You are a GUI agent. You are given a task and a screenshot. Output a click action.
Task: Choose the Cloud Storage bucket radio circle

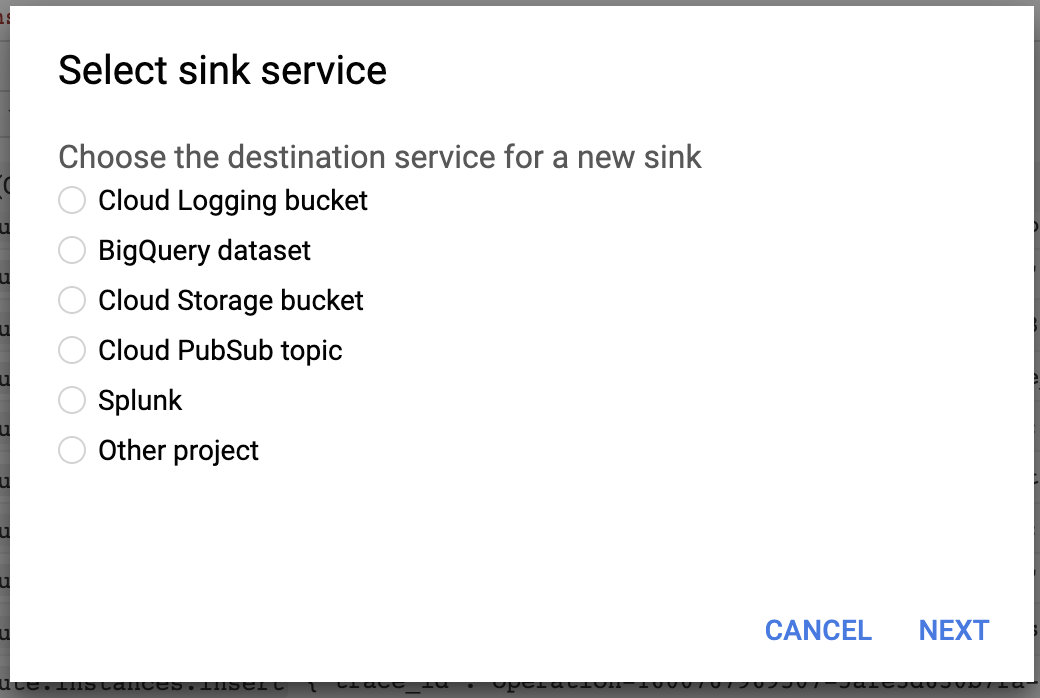(72, 300)
